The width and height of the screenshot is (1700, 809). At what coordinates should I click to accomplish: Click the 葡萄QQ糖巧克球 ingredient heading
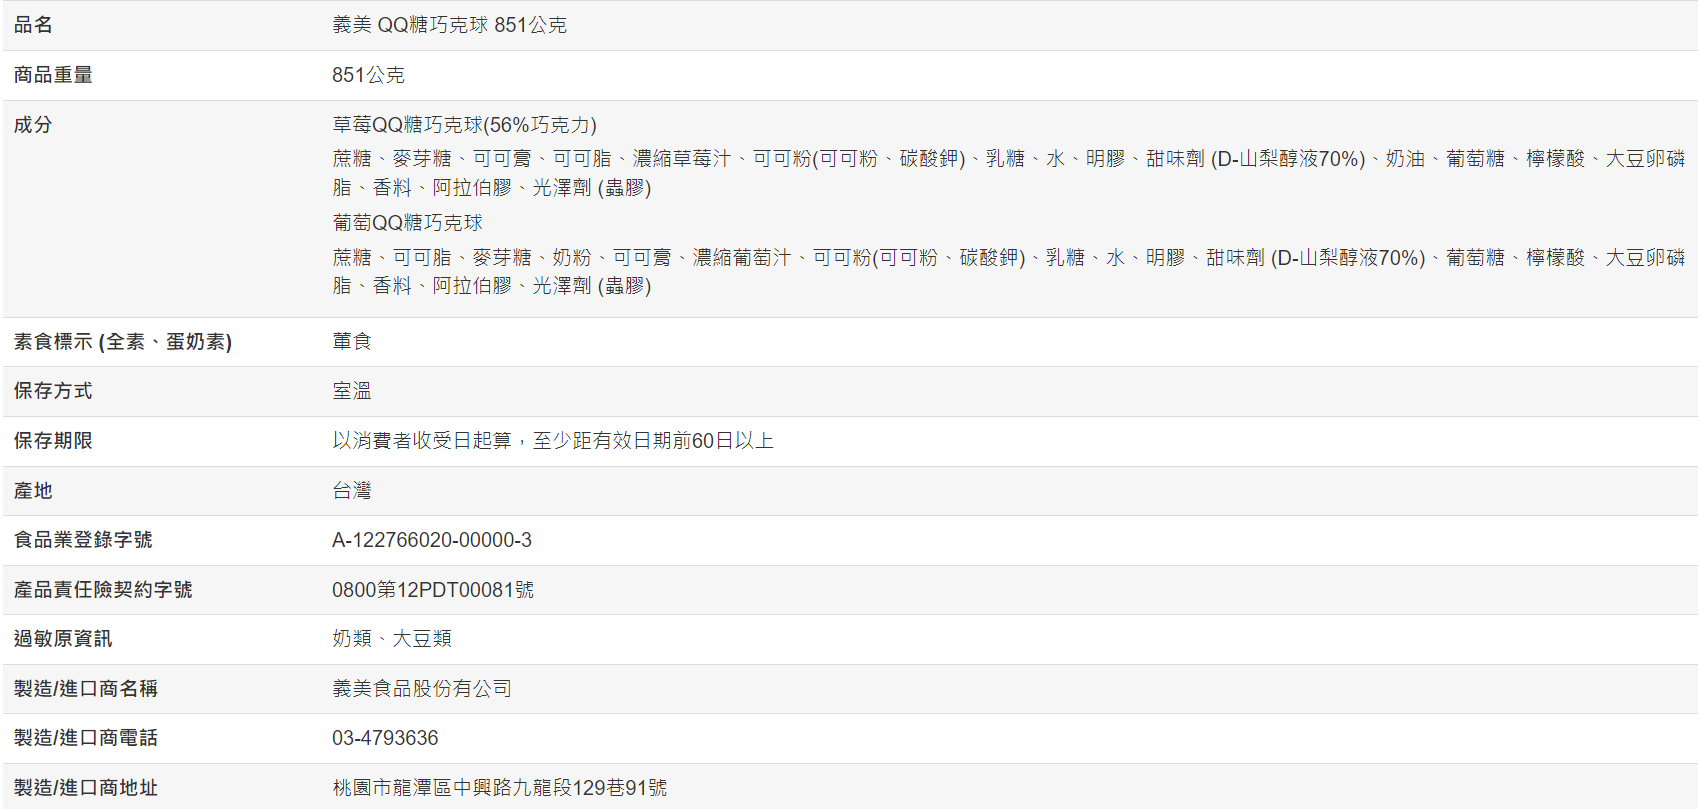pos(407,223)
